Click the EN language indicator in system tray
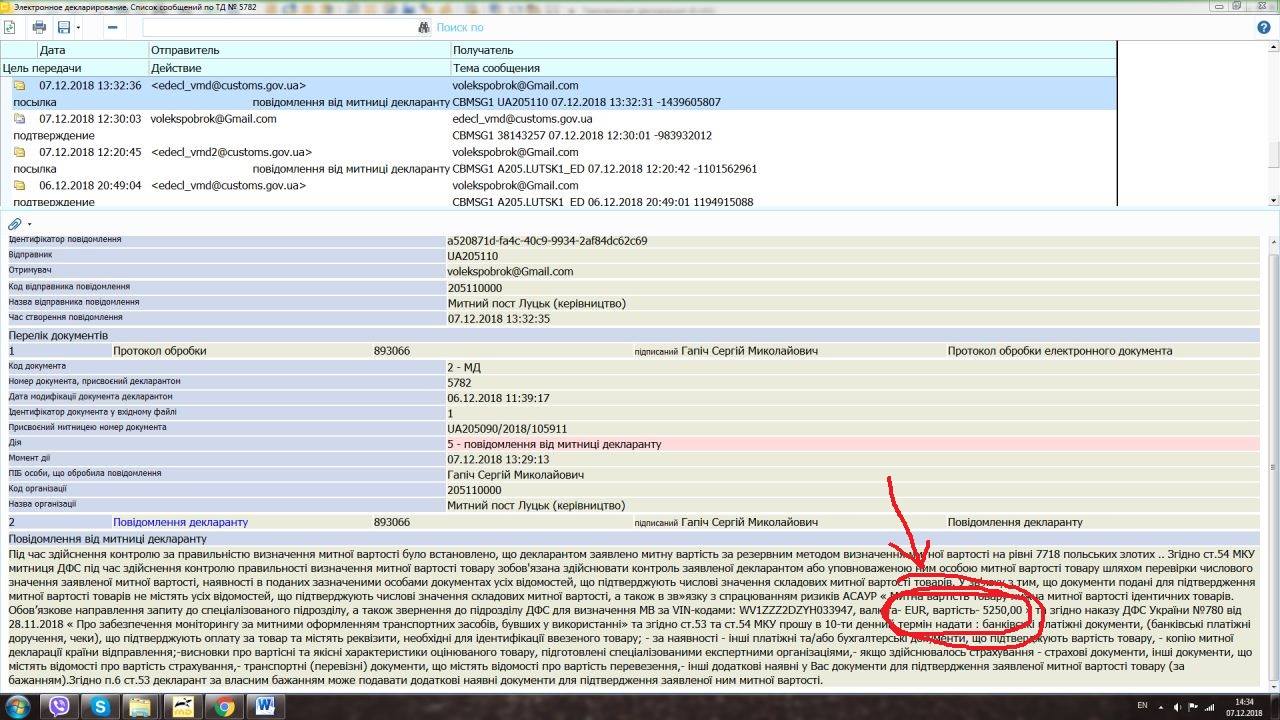Viewport: 1280px width, 720px height. [1142, 706]
